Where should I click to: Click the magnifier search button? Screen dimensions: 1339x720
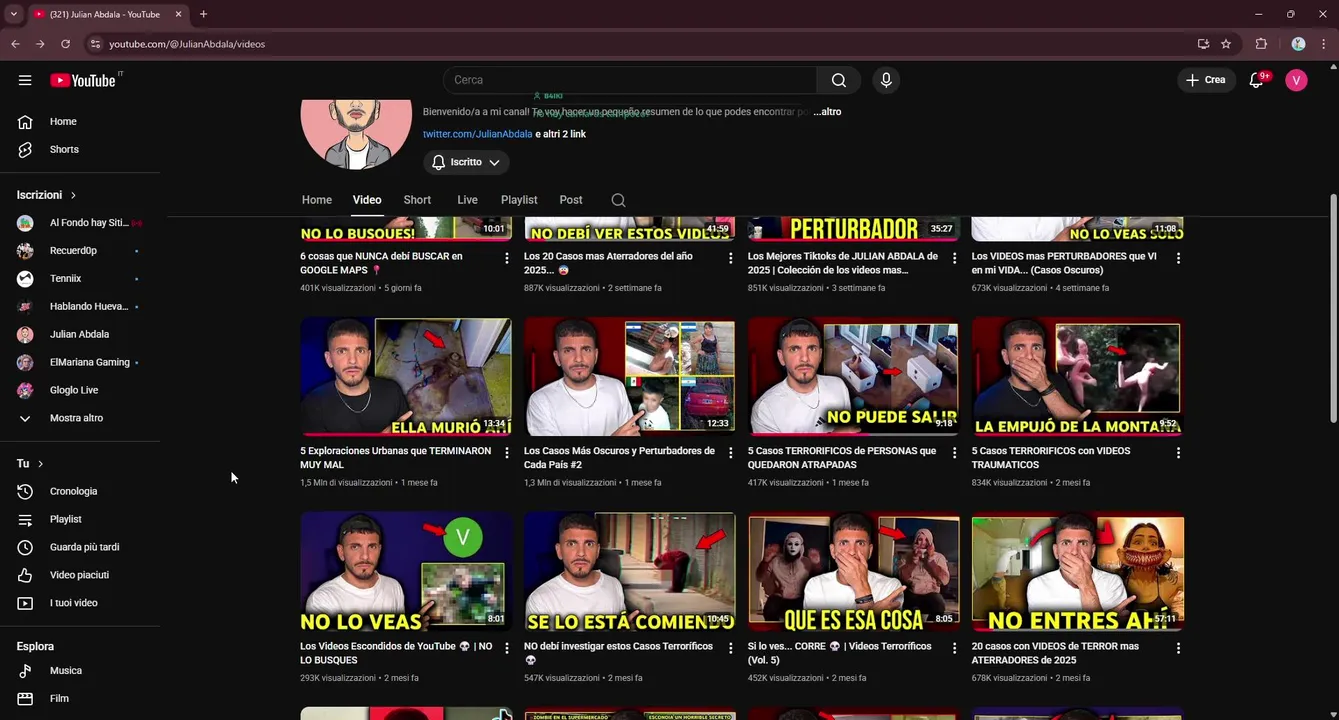pos(839,80)
